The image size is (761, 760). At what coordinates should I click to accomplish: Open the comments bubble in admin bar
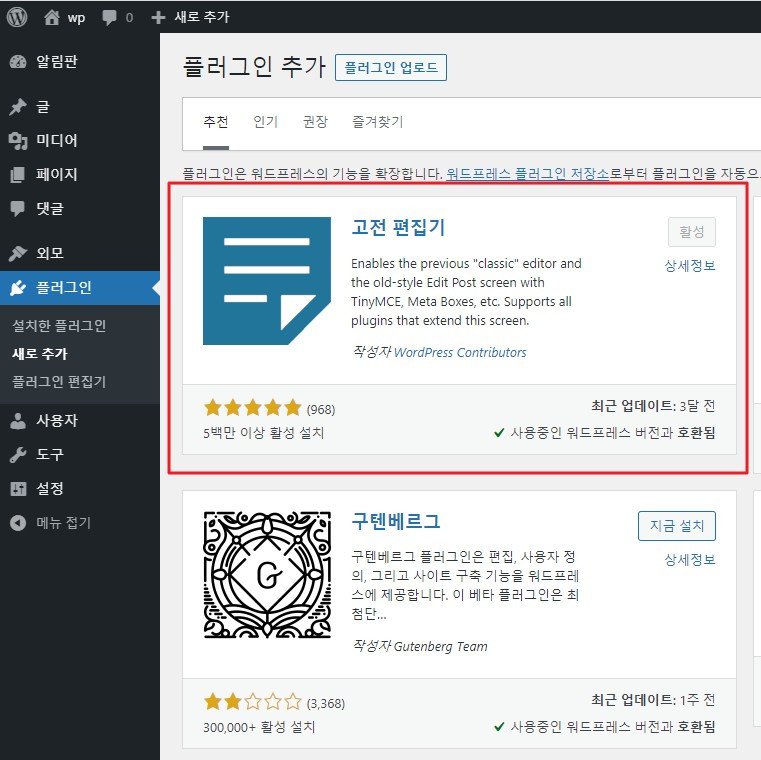pos(109,17)
